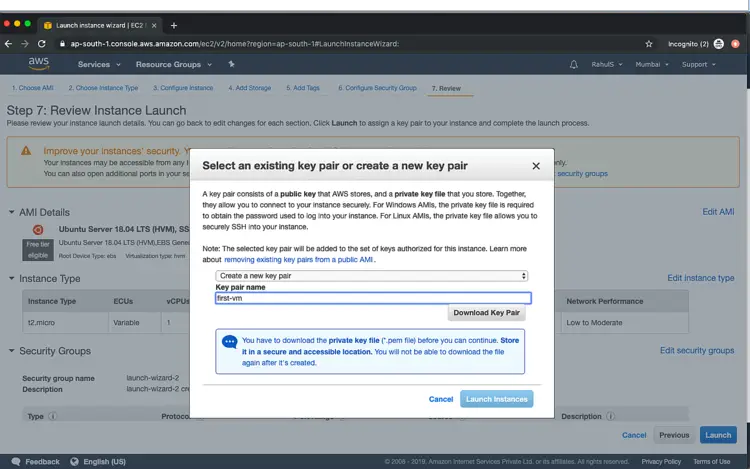Open the Mumbai region menu

651,65
